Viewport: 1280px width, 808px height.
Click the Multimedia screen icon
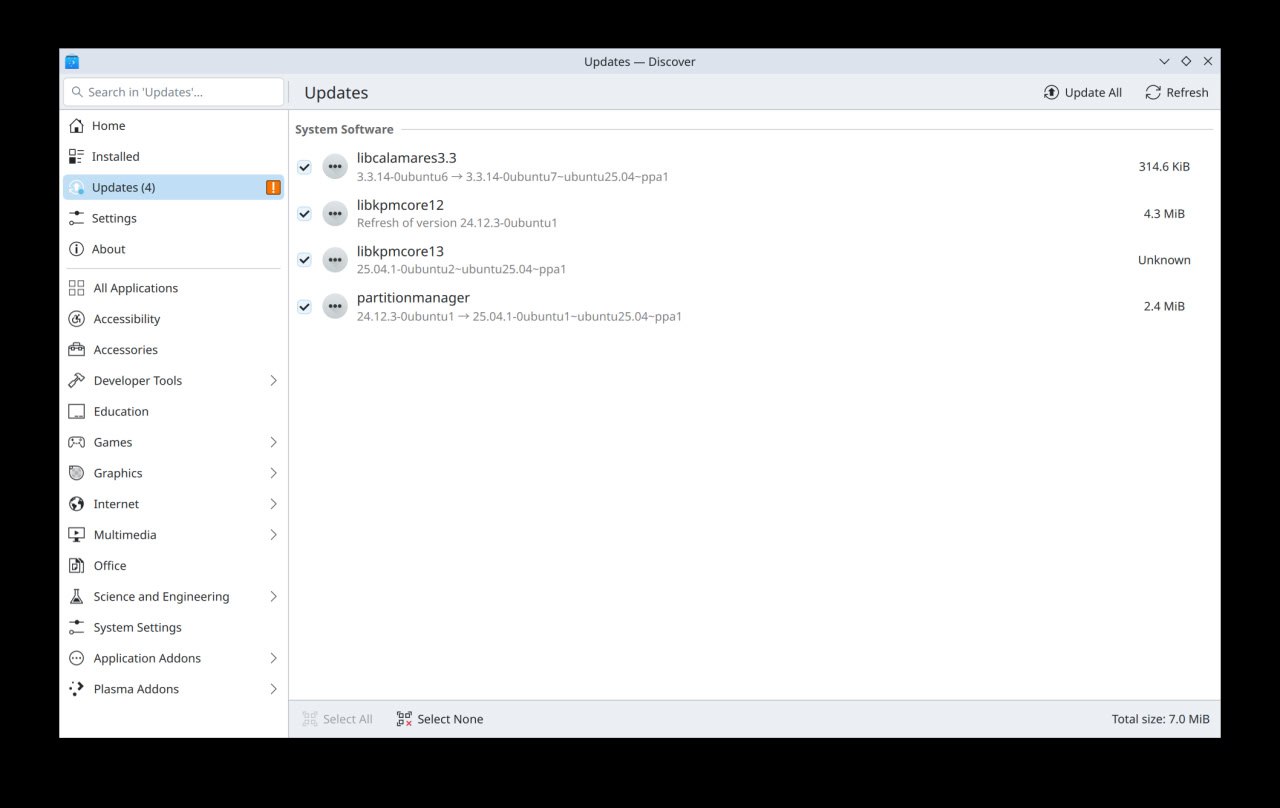tap(76, 535)
